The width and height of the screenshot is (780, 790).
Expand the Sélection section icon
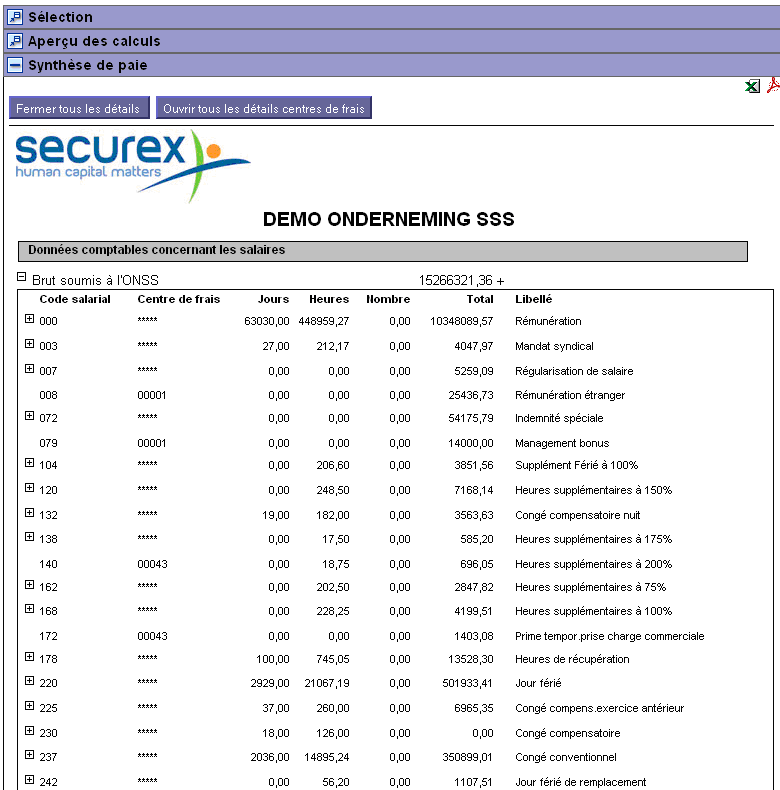click(x=15, y=17)
